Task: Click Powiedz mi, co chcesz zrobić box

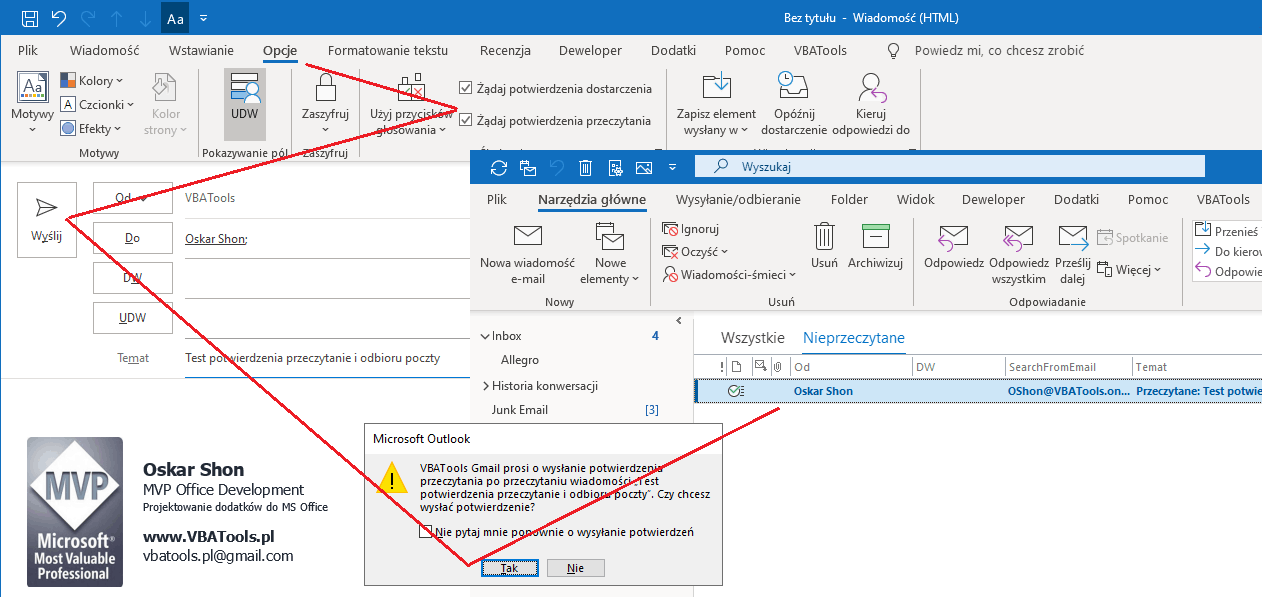Action: point(998,50)
